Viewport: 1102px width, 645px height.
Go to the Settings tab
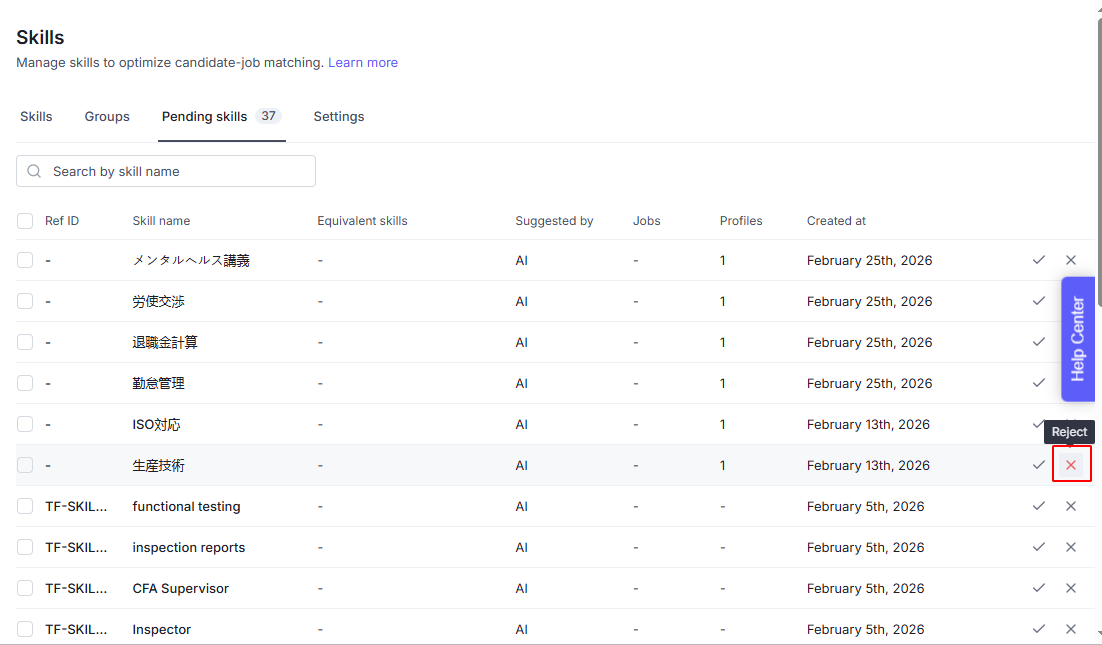click(339, 117)
